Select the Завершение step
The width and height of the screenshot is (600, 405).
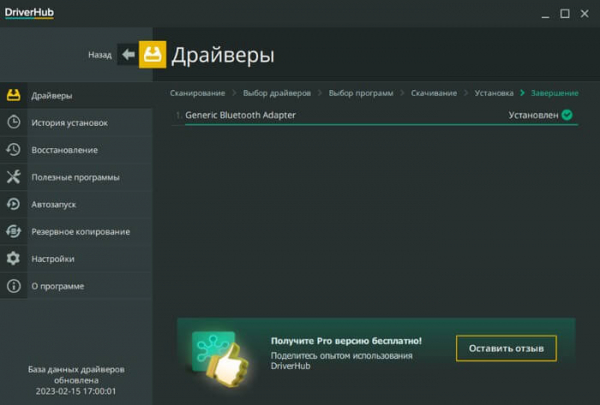coord(554,93)
